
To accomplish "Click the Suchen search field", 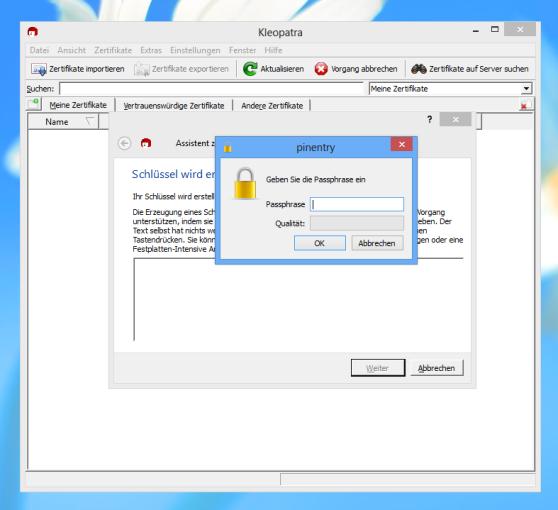I will coord(212,89).
